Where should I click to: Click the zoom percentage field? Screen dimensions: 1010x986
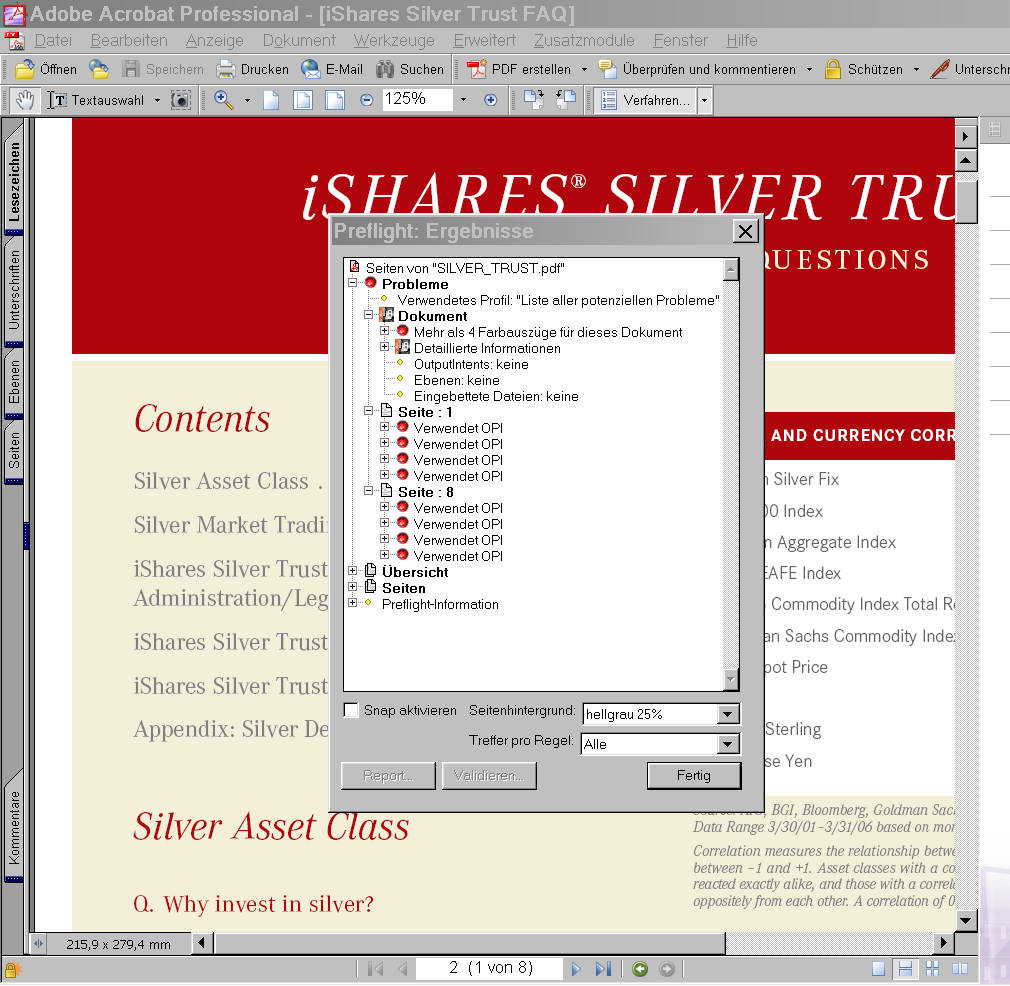pos(417,100)
